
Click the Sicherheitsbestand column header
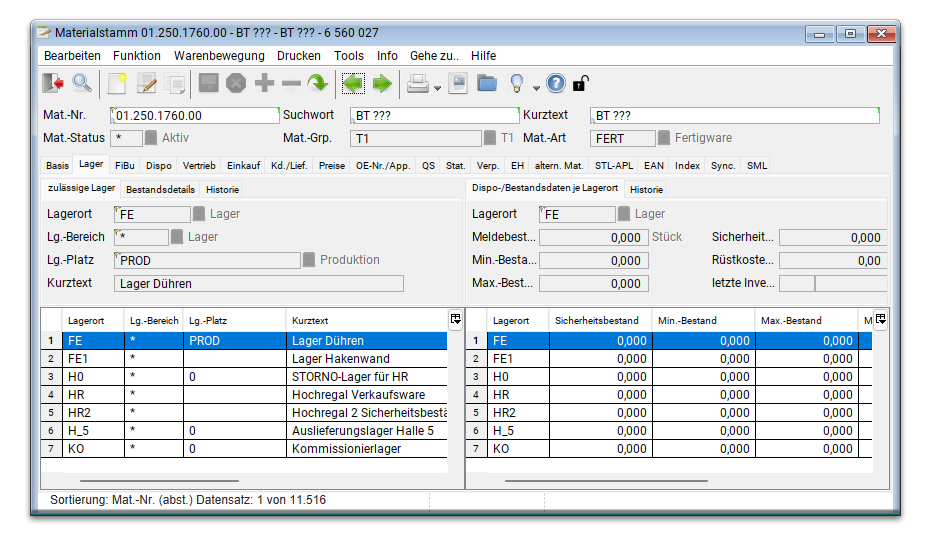click(600, 321)
